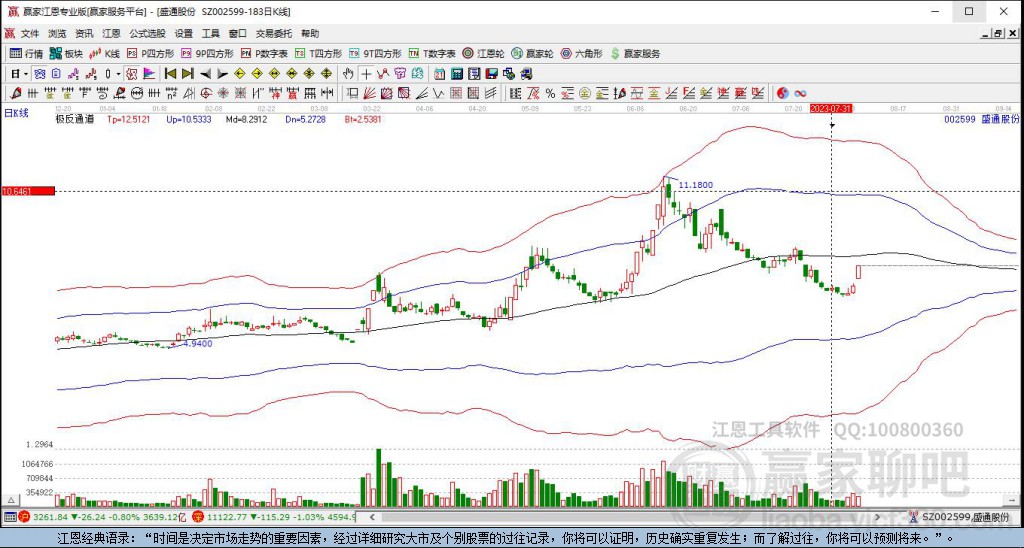The image size is (1024, 548).
Task: Open the 9T四方形 tool
Action: (375, 54)
